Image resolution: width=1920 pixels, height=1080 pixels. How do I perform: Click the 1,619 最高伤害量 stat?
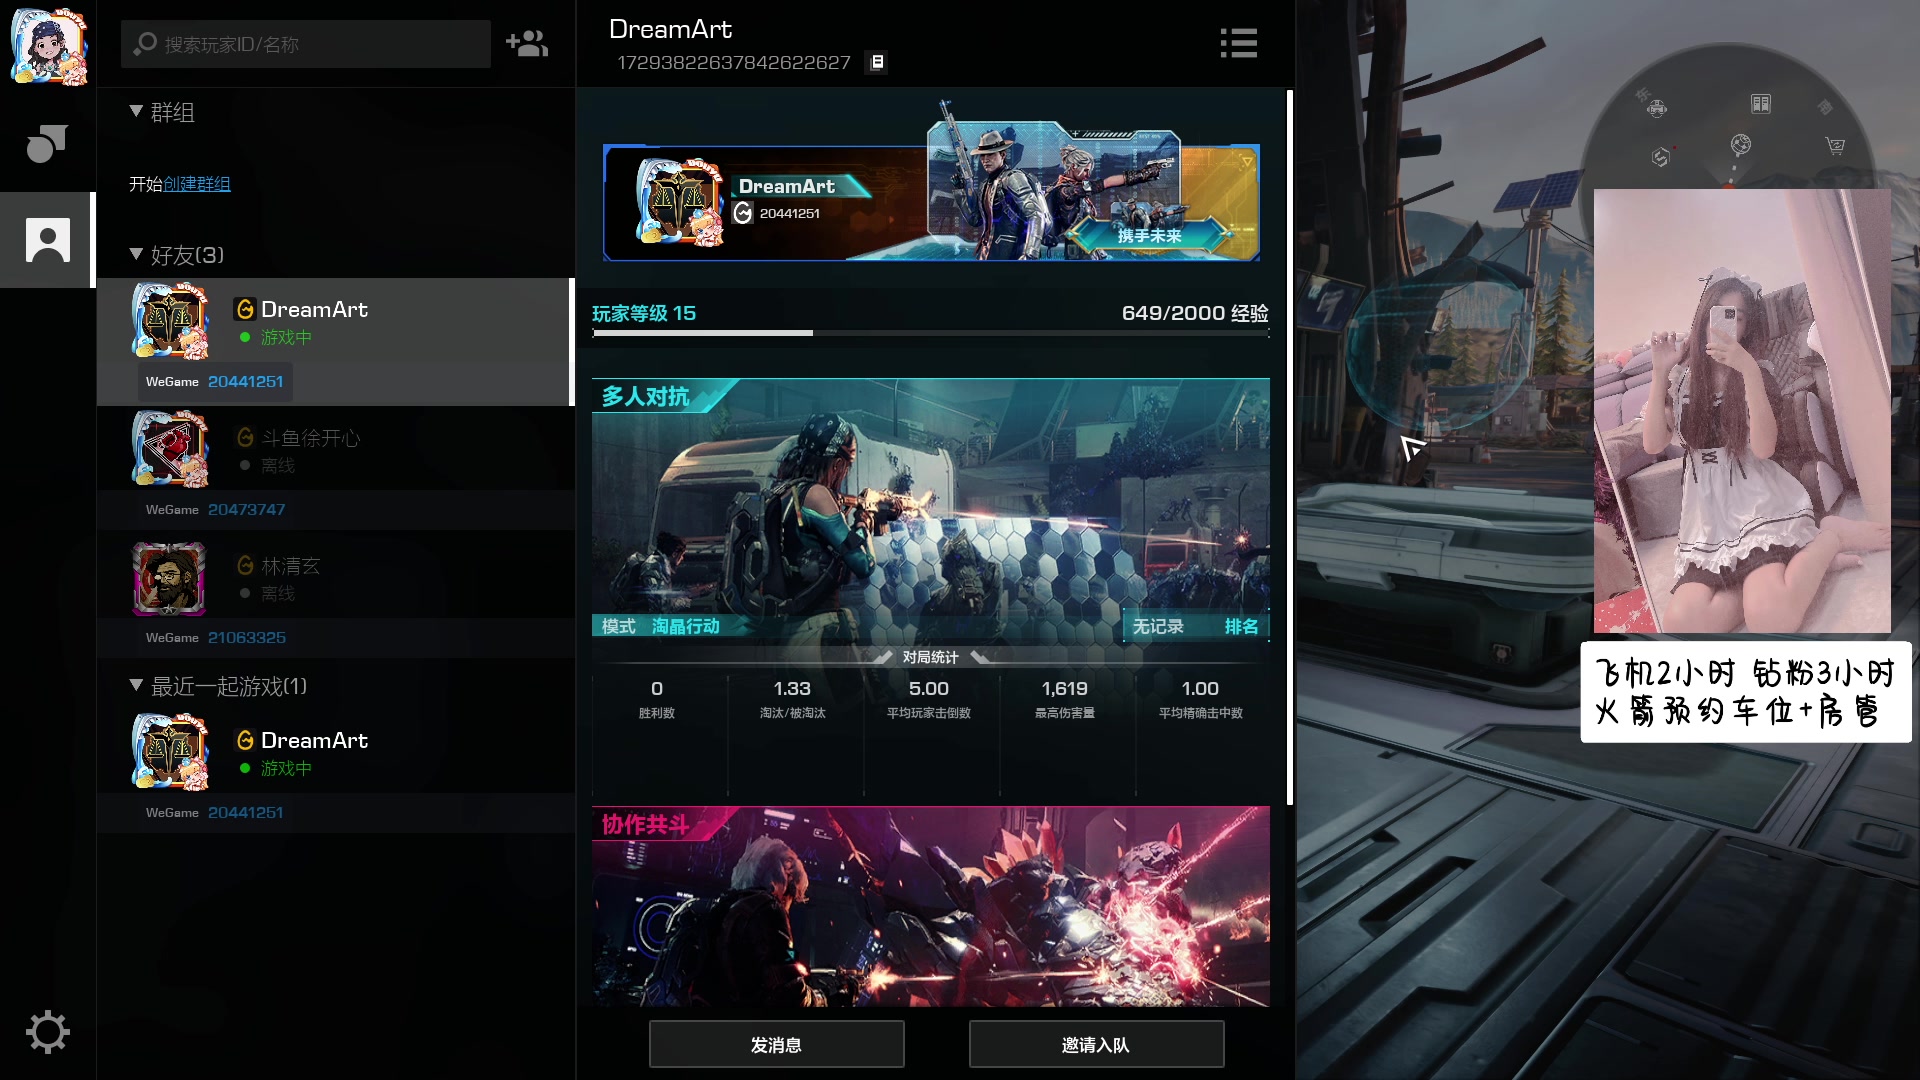[1064, 698]
